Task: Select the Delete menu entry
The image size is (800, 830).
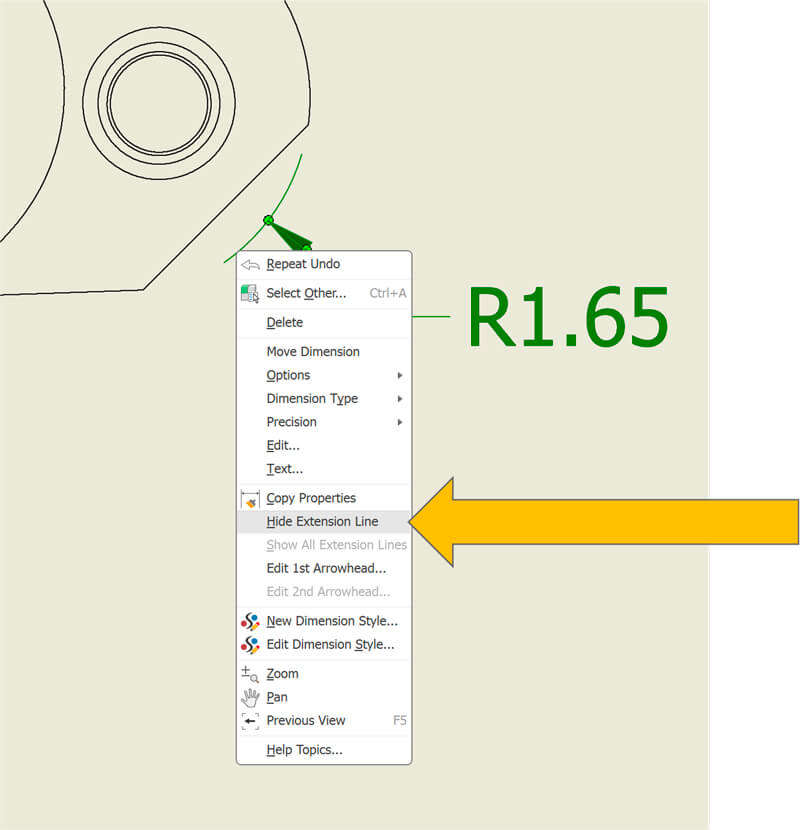Action: (324, 322)
